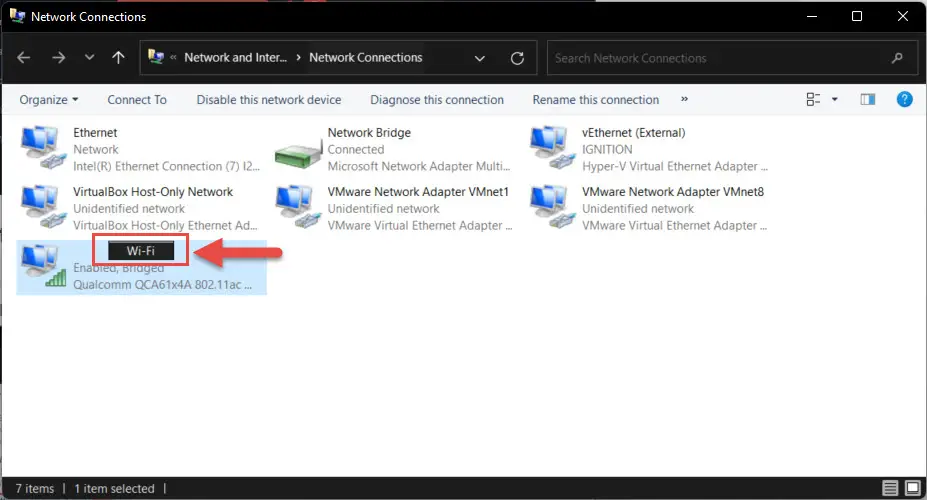Click the Search Network Connections field
This screenshot has height=500, width=927.
(732, 58)
